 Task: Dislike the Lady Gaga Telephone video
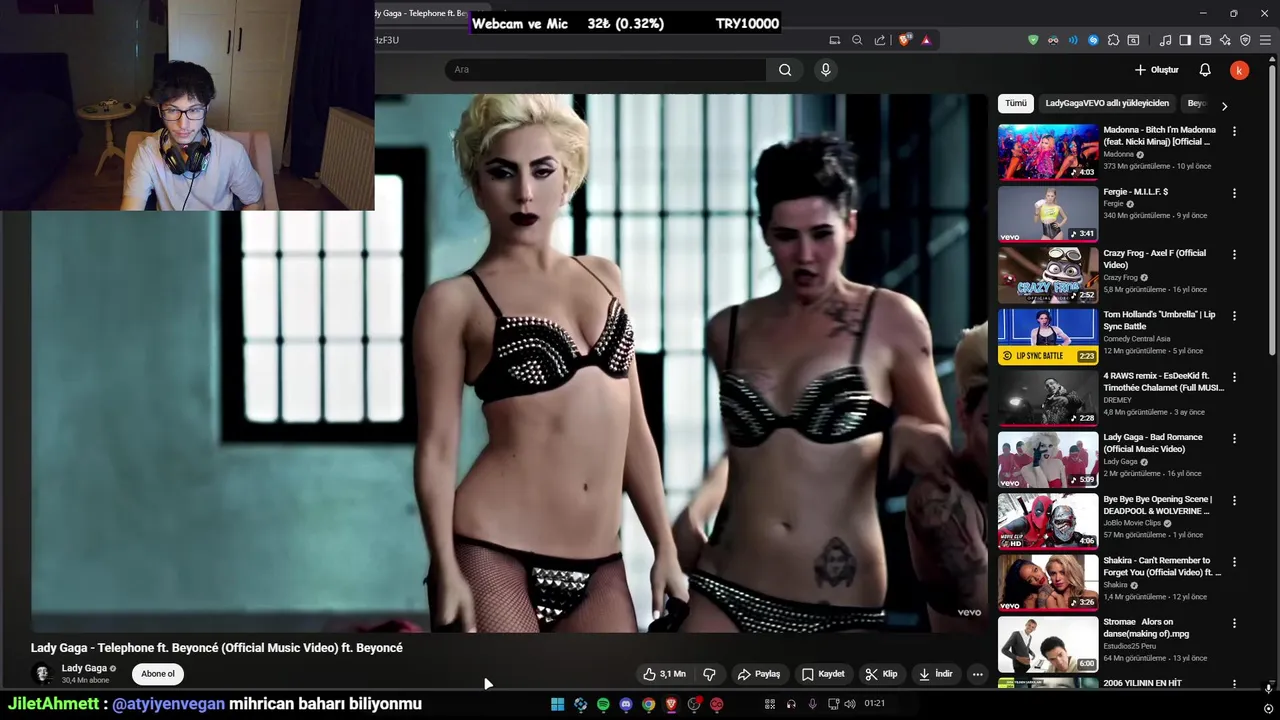click(x=709, y=674)
